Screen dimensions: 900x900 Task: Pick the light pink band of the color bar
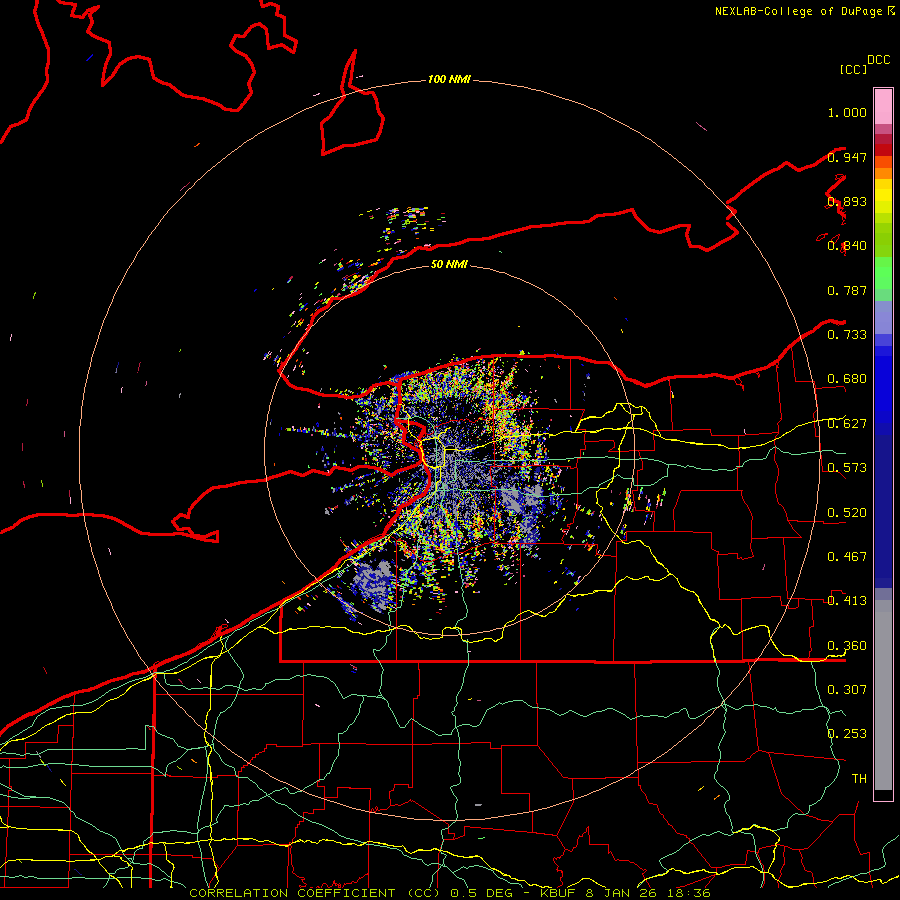[x=883, y=107]
